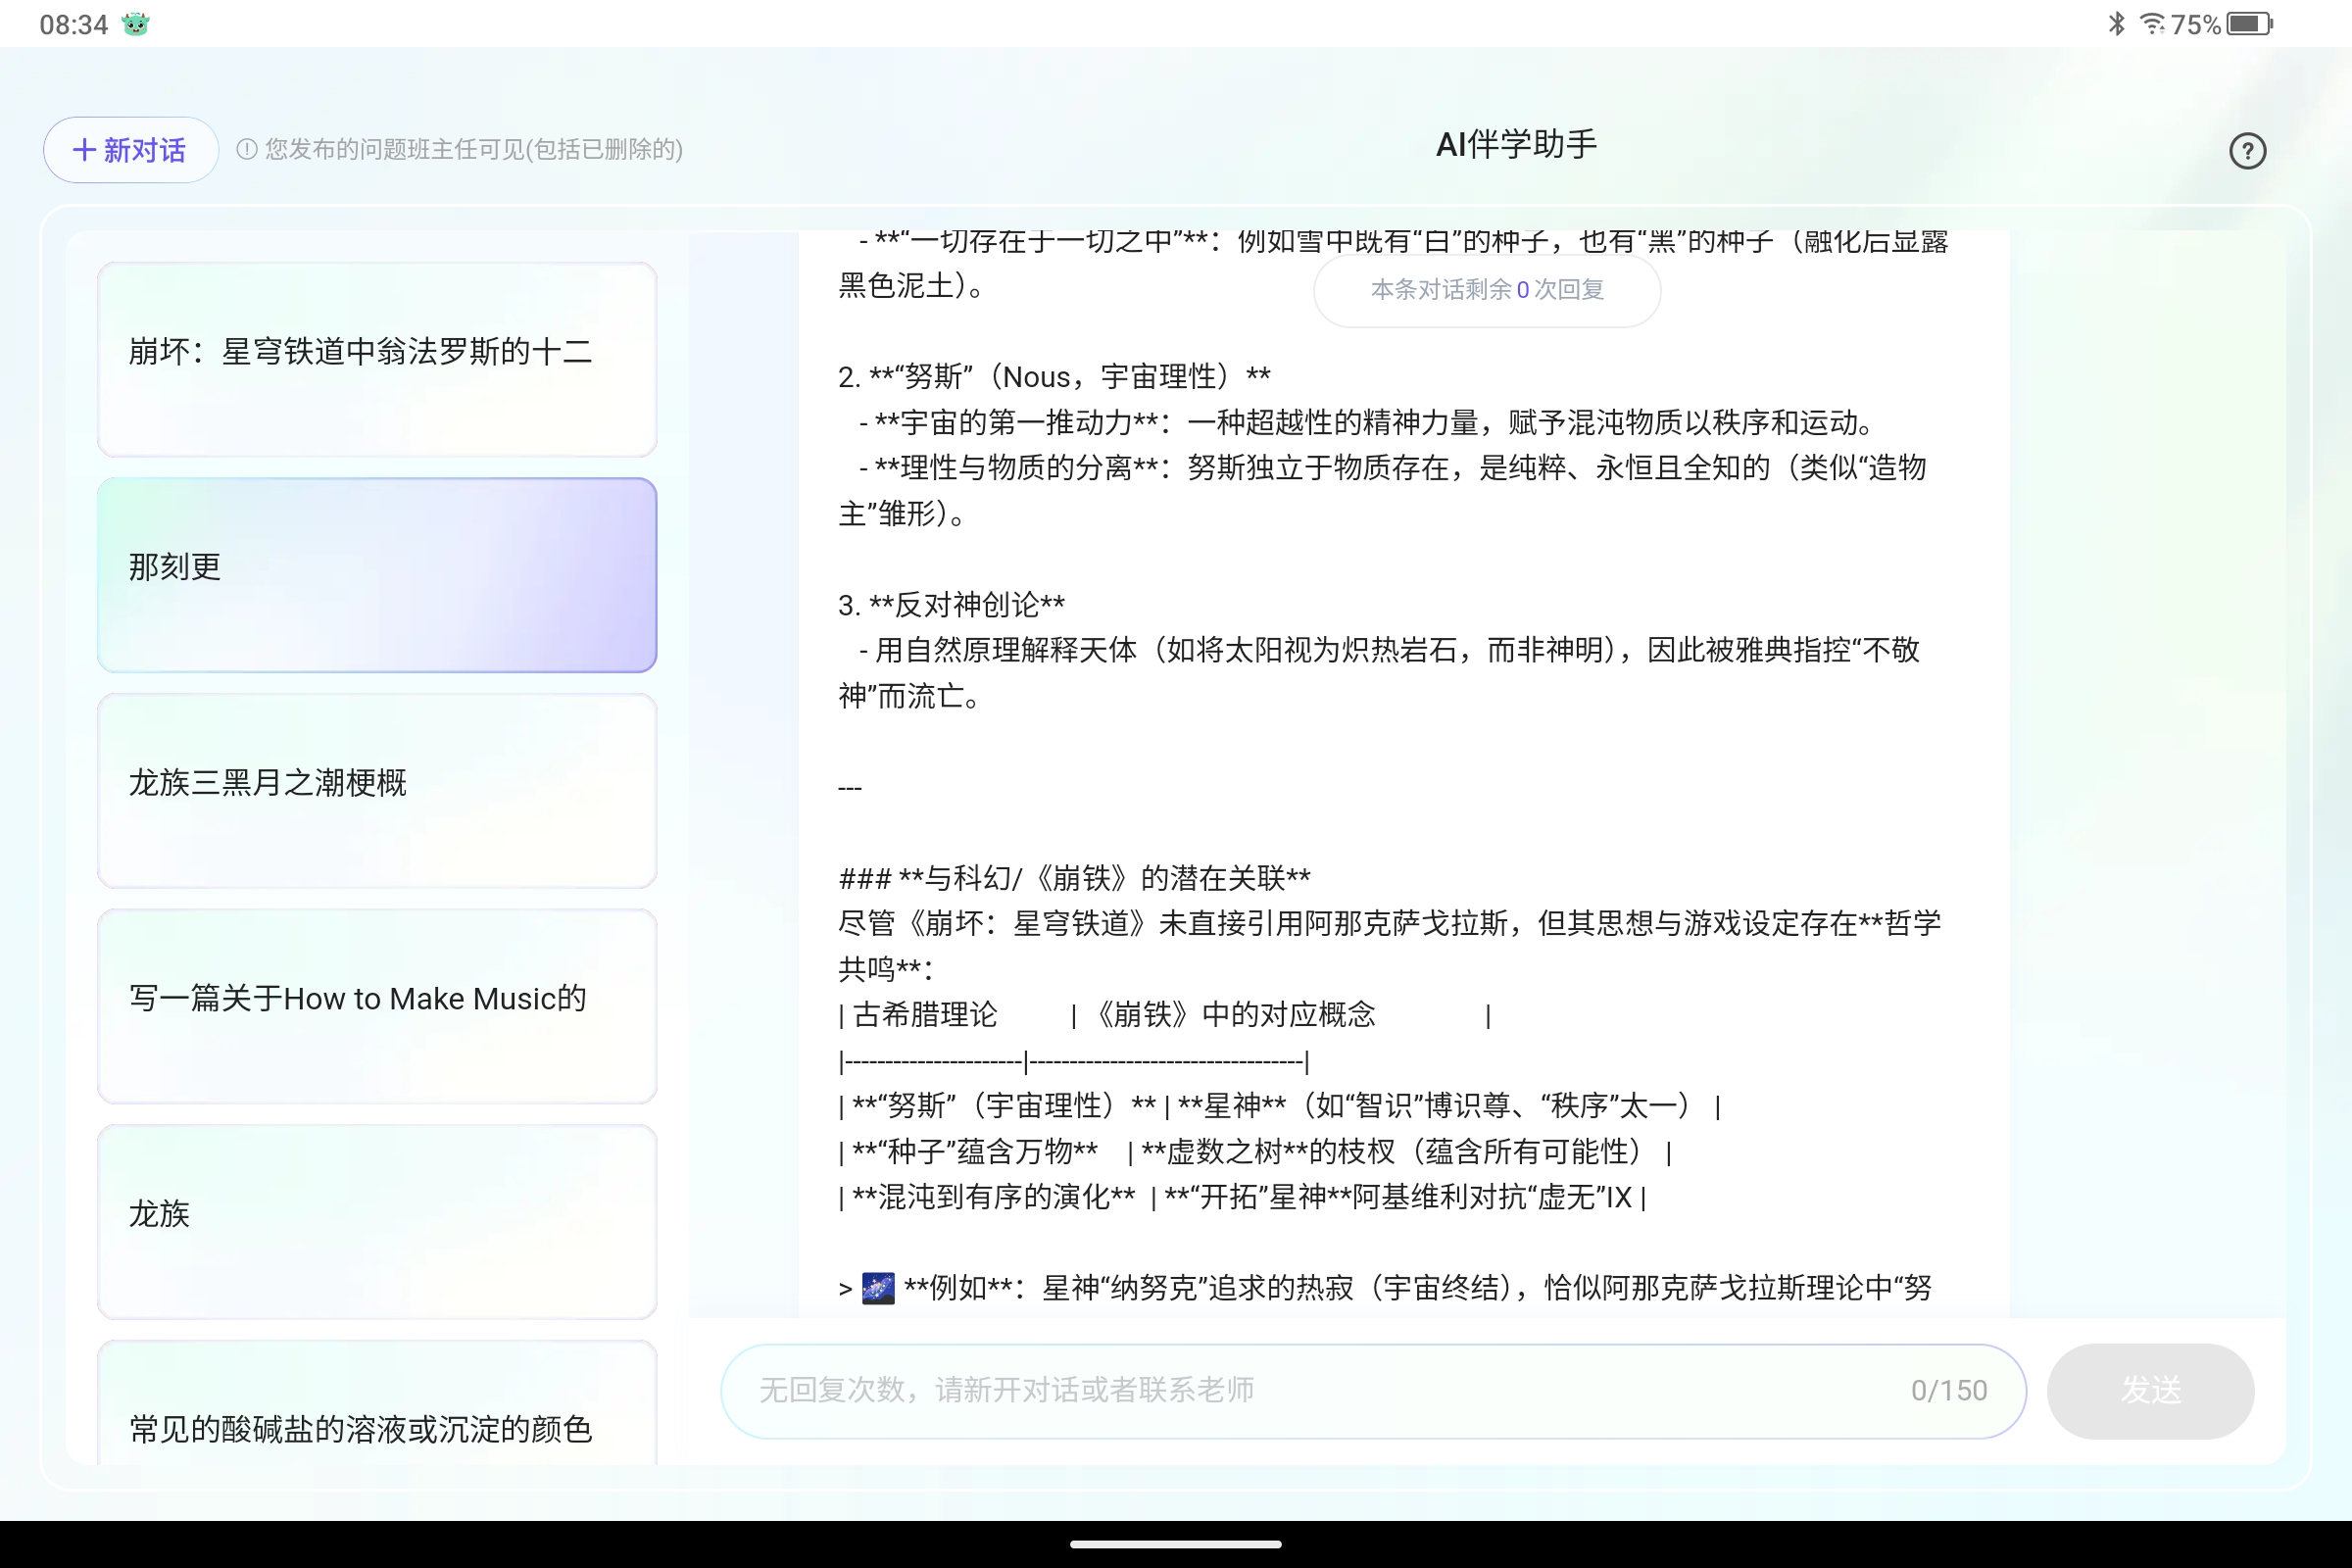Screen dimensions: 2352x1568
Task: Tap the Bluetooth status icon
Action: (x=2116, y=24)
